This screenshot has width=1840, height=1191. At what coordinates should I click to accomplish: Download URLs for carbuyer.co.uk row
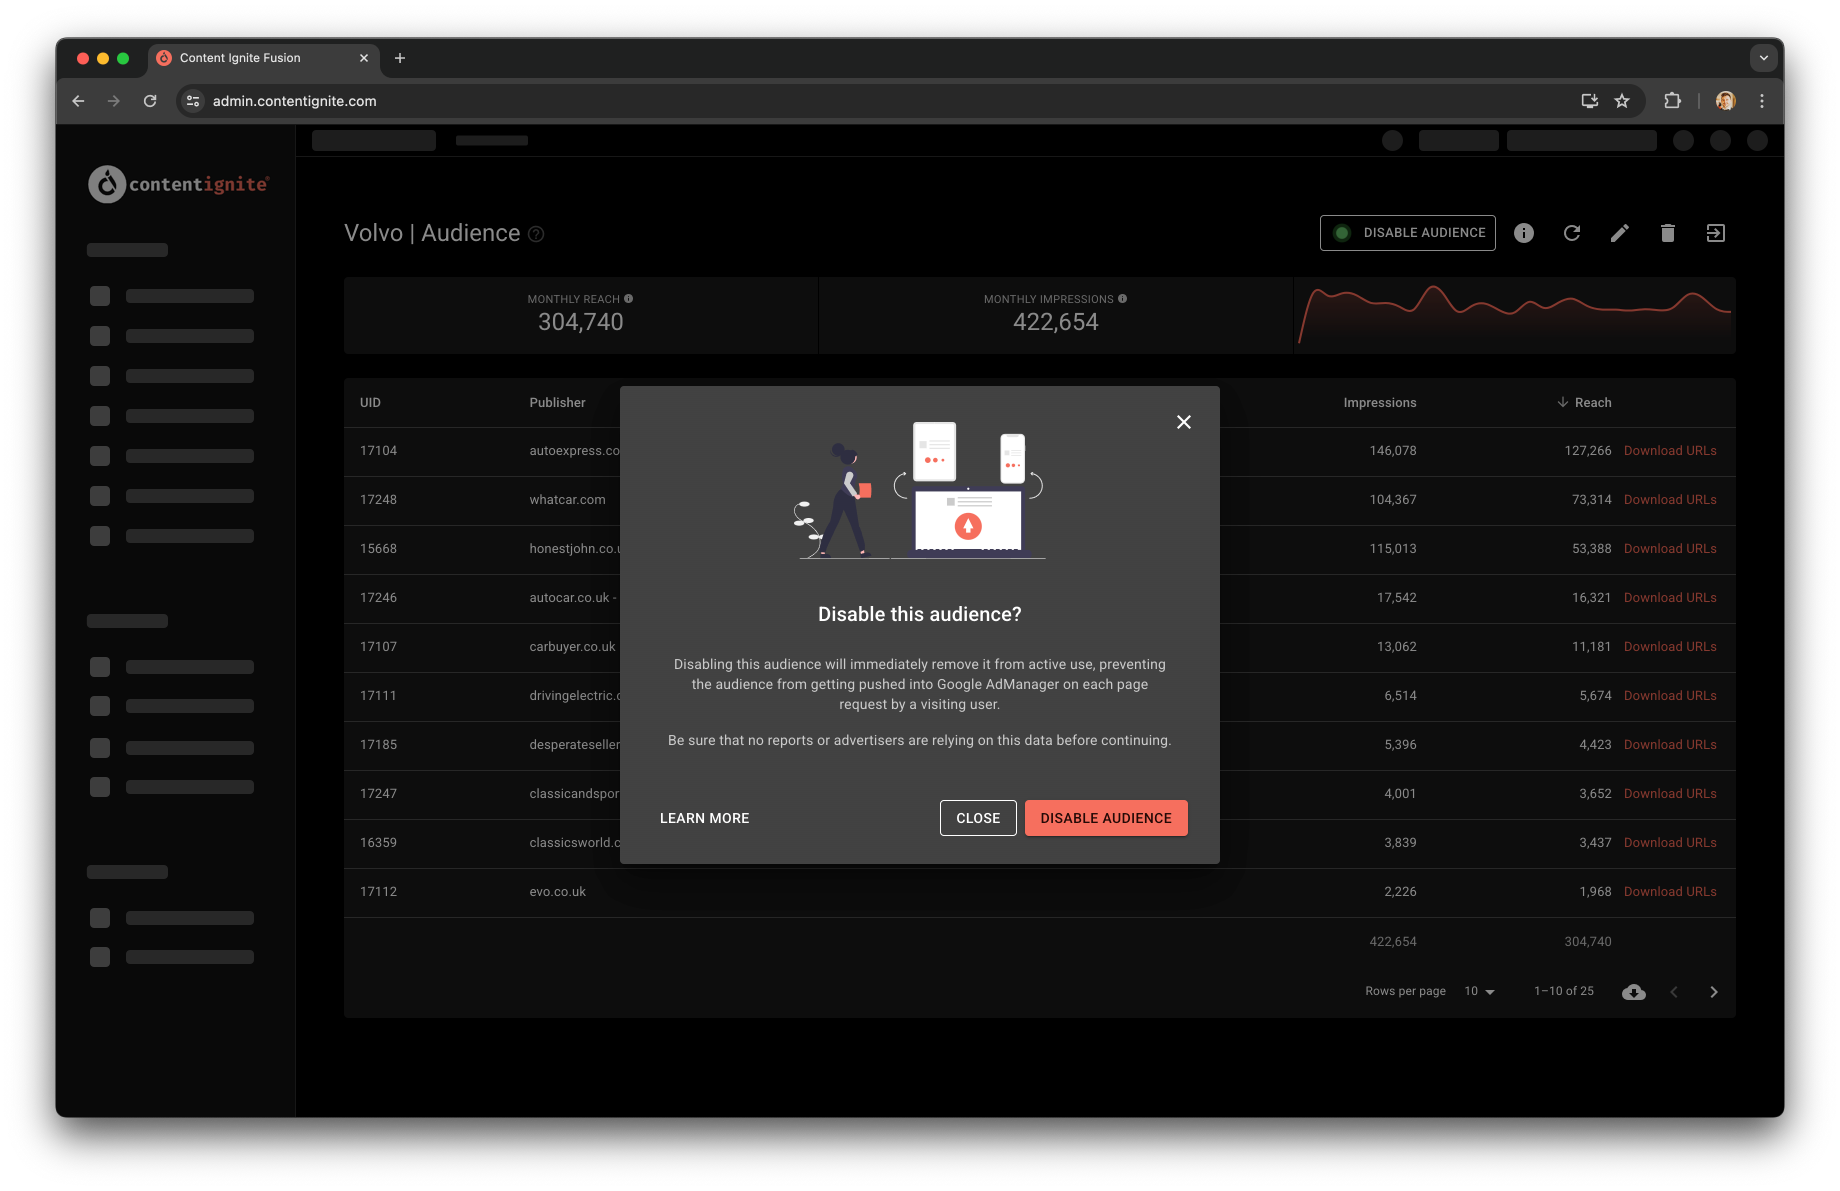pos(1670,647)
